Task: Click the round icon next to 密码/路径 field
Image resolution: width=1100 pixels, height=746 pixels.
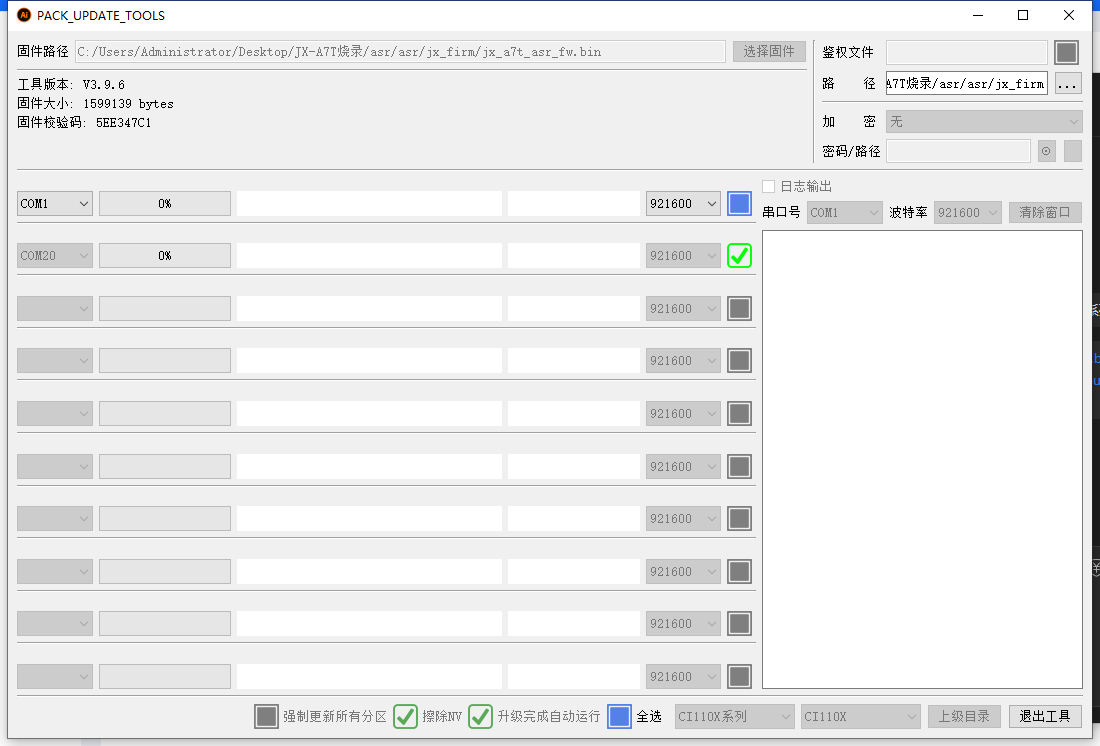Action: click(x=1046, y=151)
